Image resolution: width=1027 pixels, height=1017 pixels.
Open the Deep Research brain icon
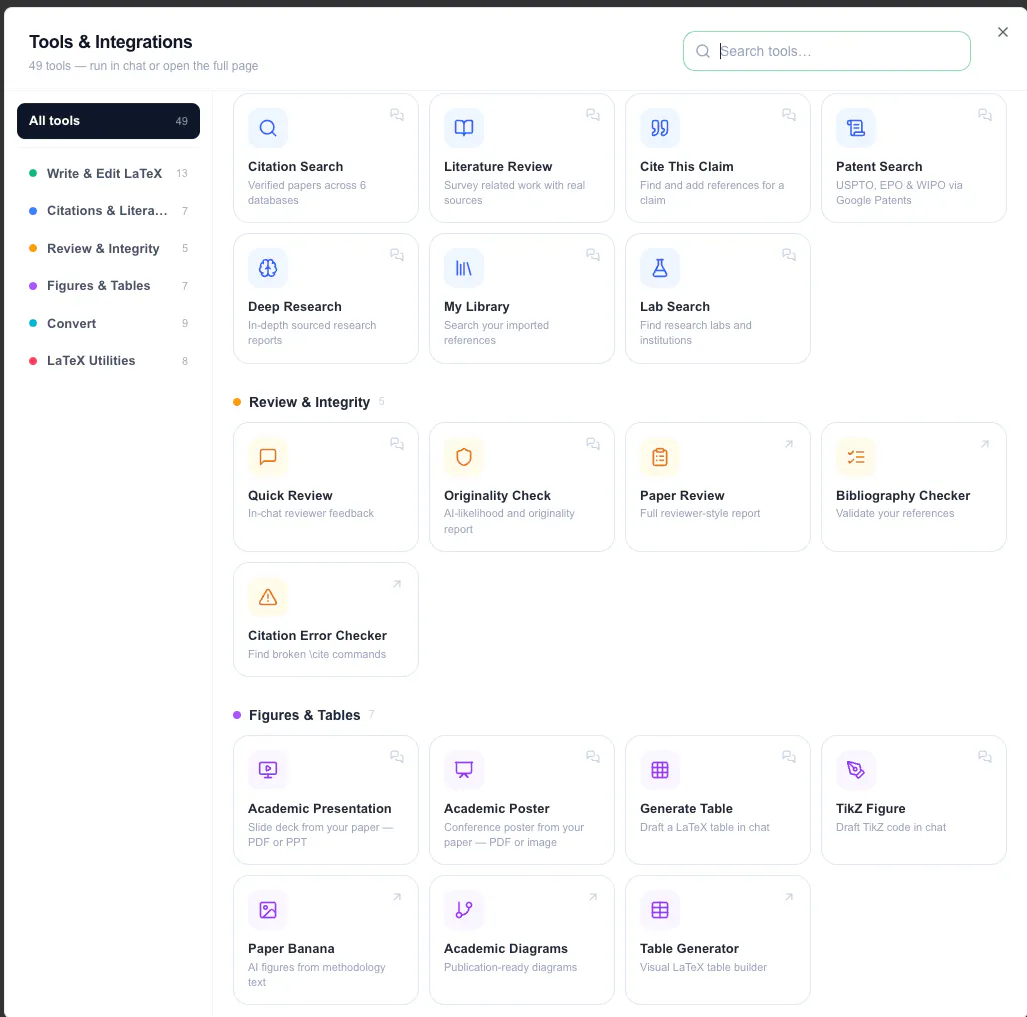click(267, 268)
